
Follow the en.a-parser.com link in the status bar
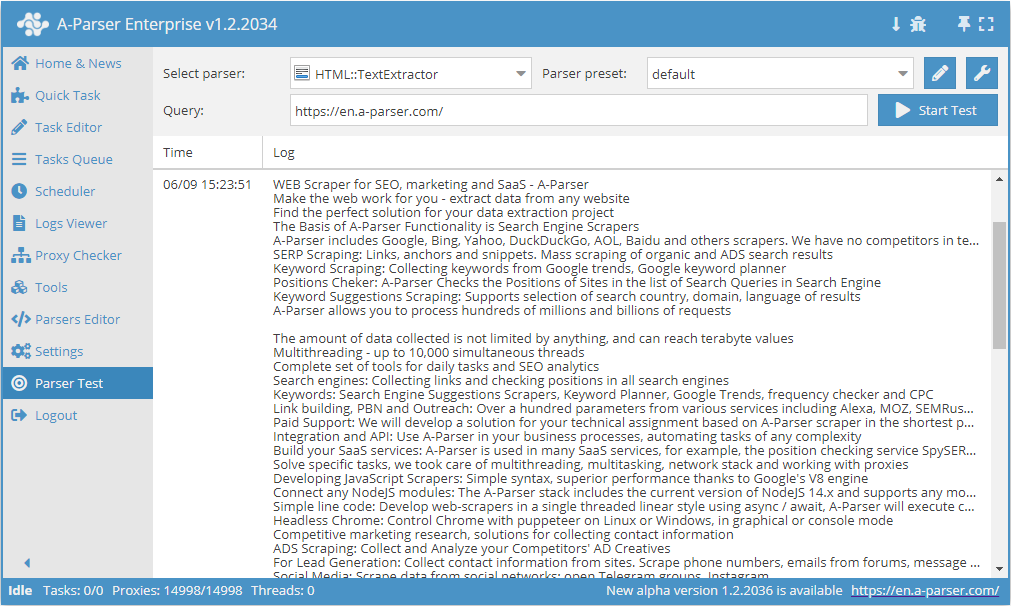(x=925, y=591)
